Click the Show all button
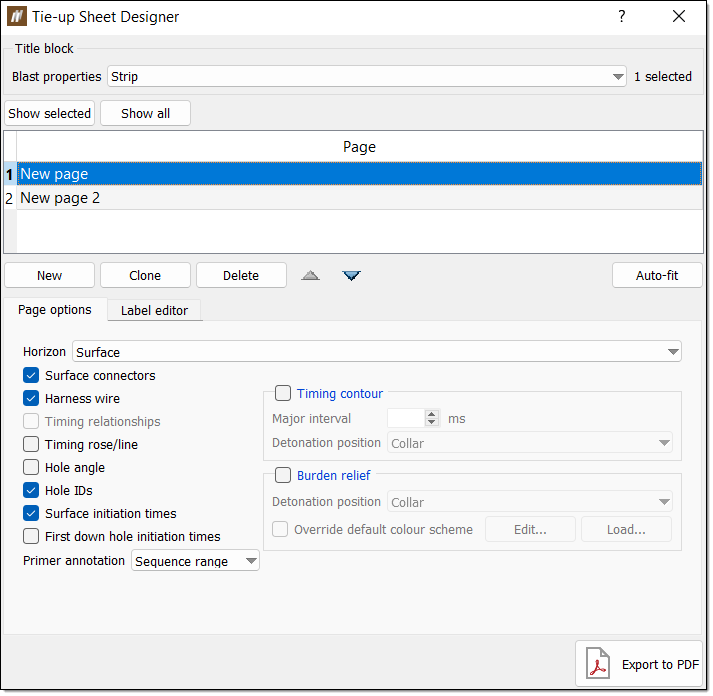Image resolution: width=713 pixels, height=696 pixels. coord(146,114)
